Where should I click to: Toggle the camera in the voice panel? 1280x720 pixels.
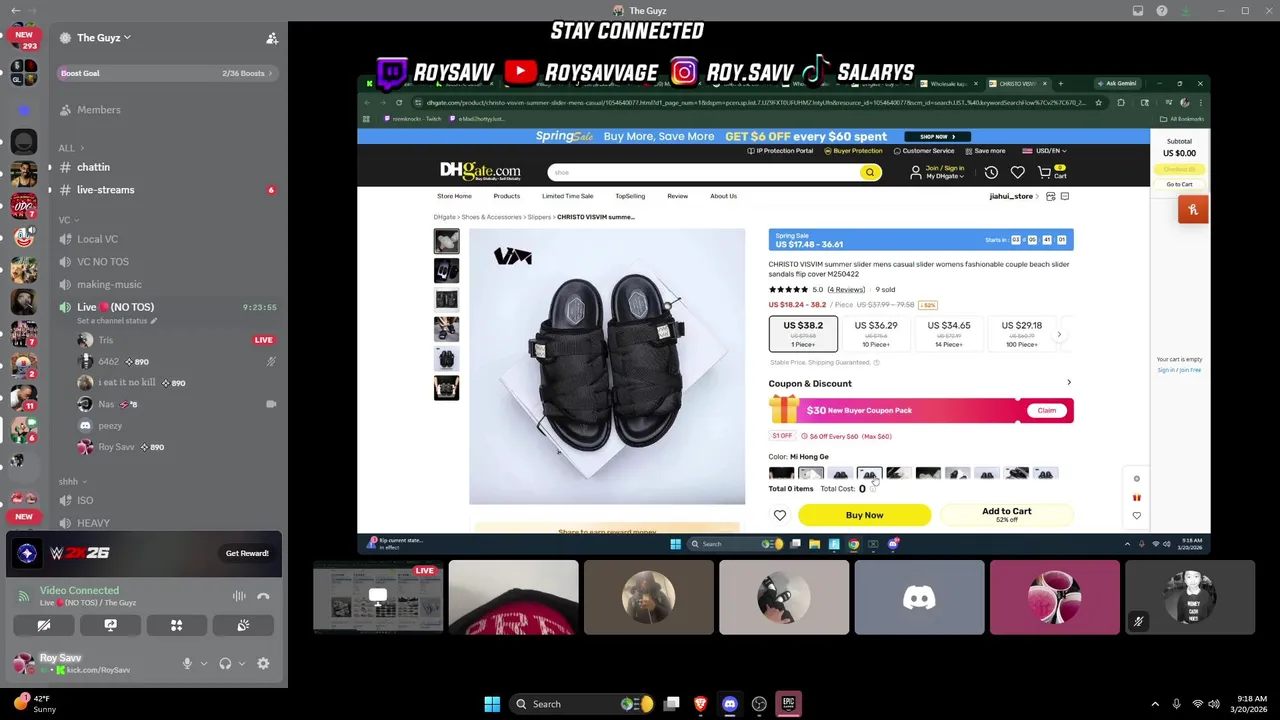[x=44, y=625]
